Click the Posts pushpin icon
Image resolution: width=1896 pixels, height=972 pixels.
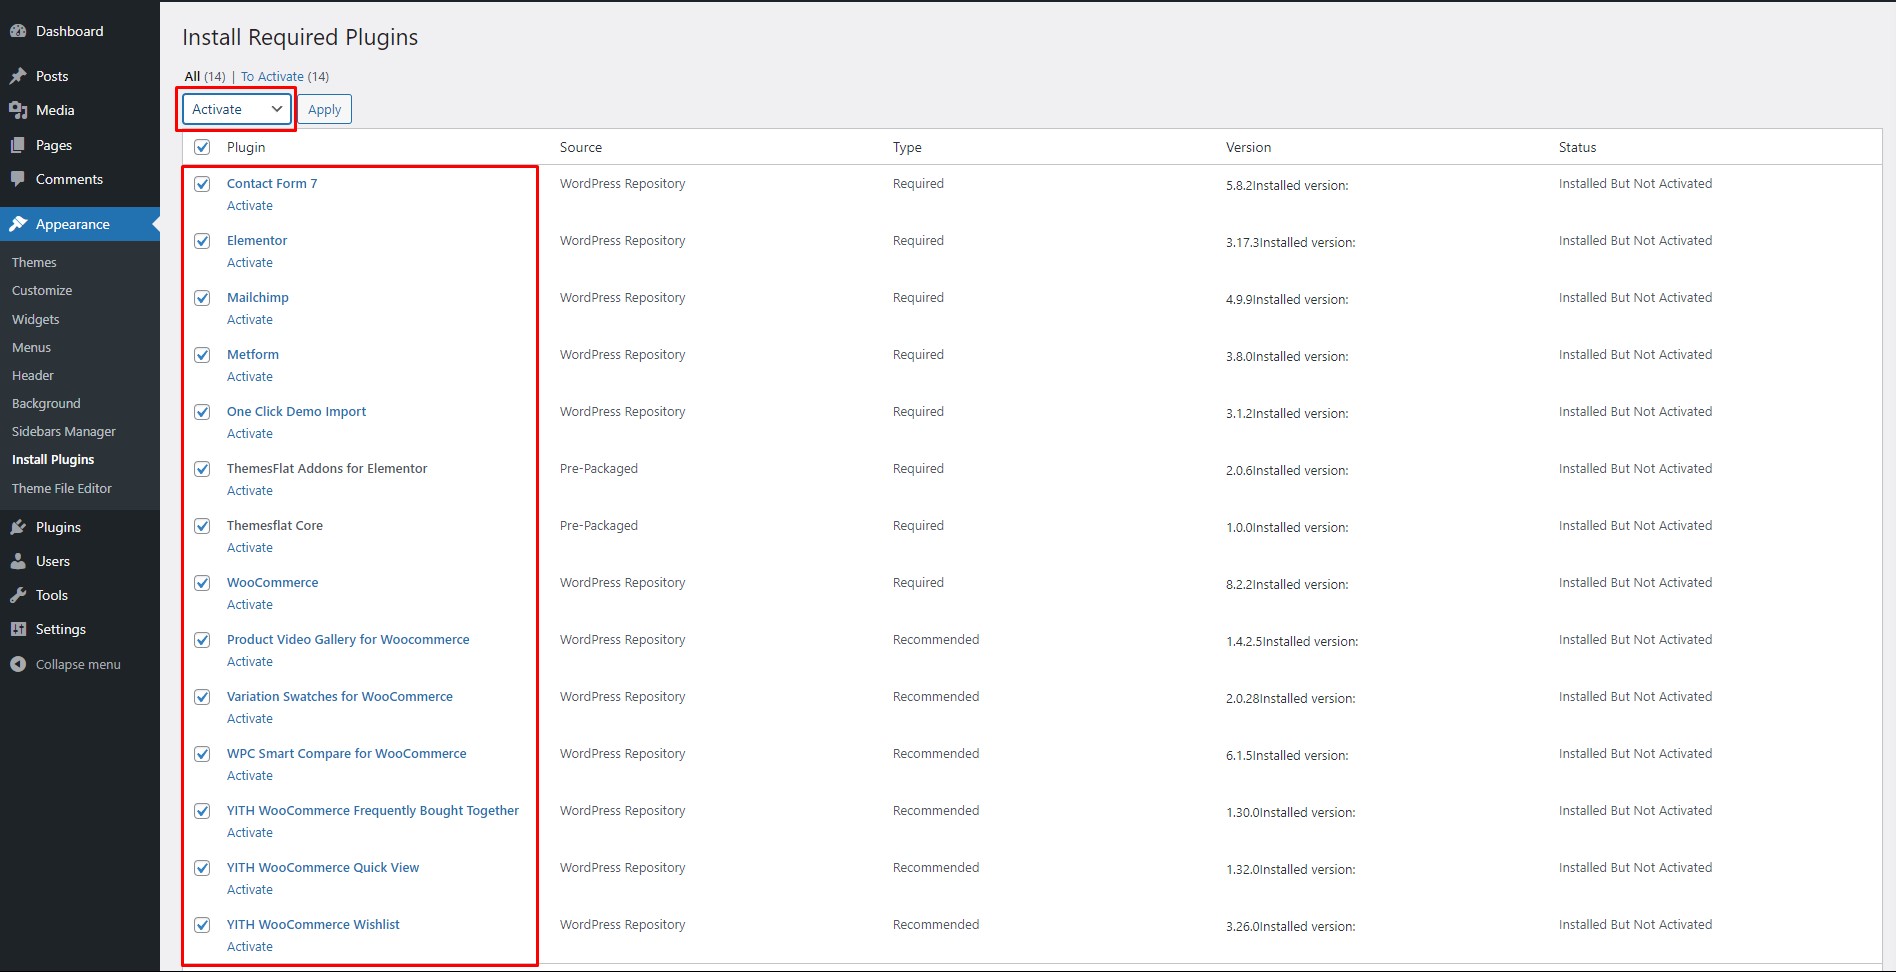[18, 76]
